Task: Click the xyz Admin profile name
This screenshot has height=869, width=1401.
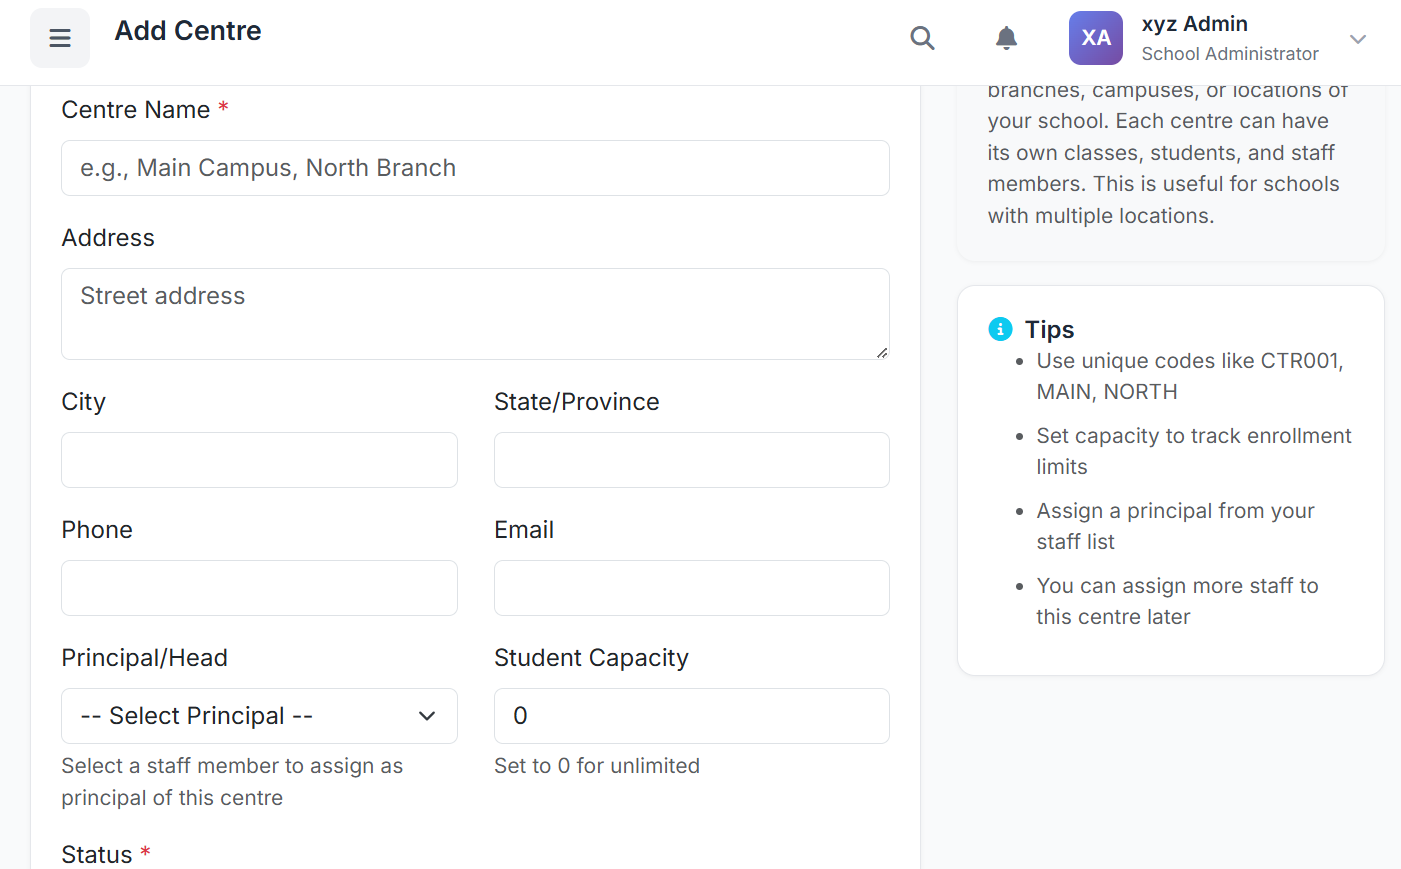Action: click(1194, 24)
